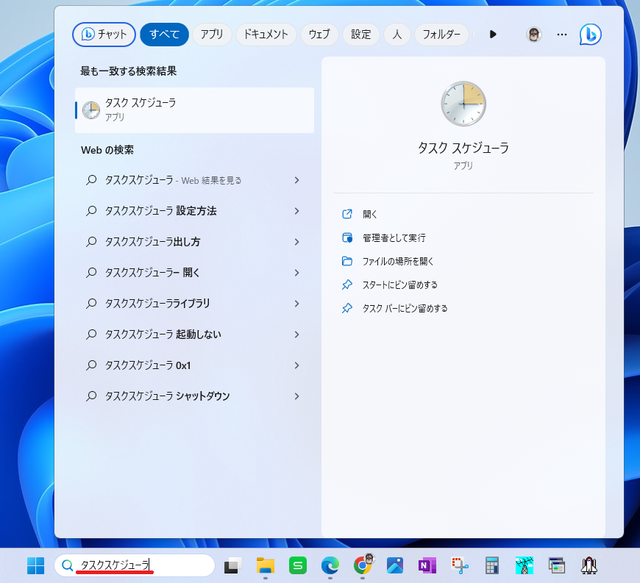Select suggestion タスクスケジューラ 設定方法
The width and height of the screenshot is (640, 583).
click(x=194, y=211)
